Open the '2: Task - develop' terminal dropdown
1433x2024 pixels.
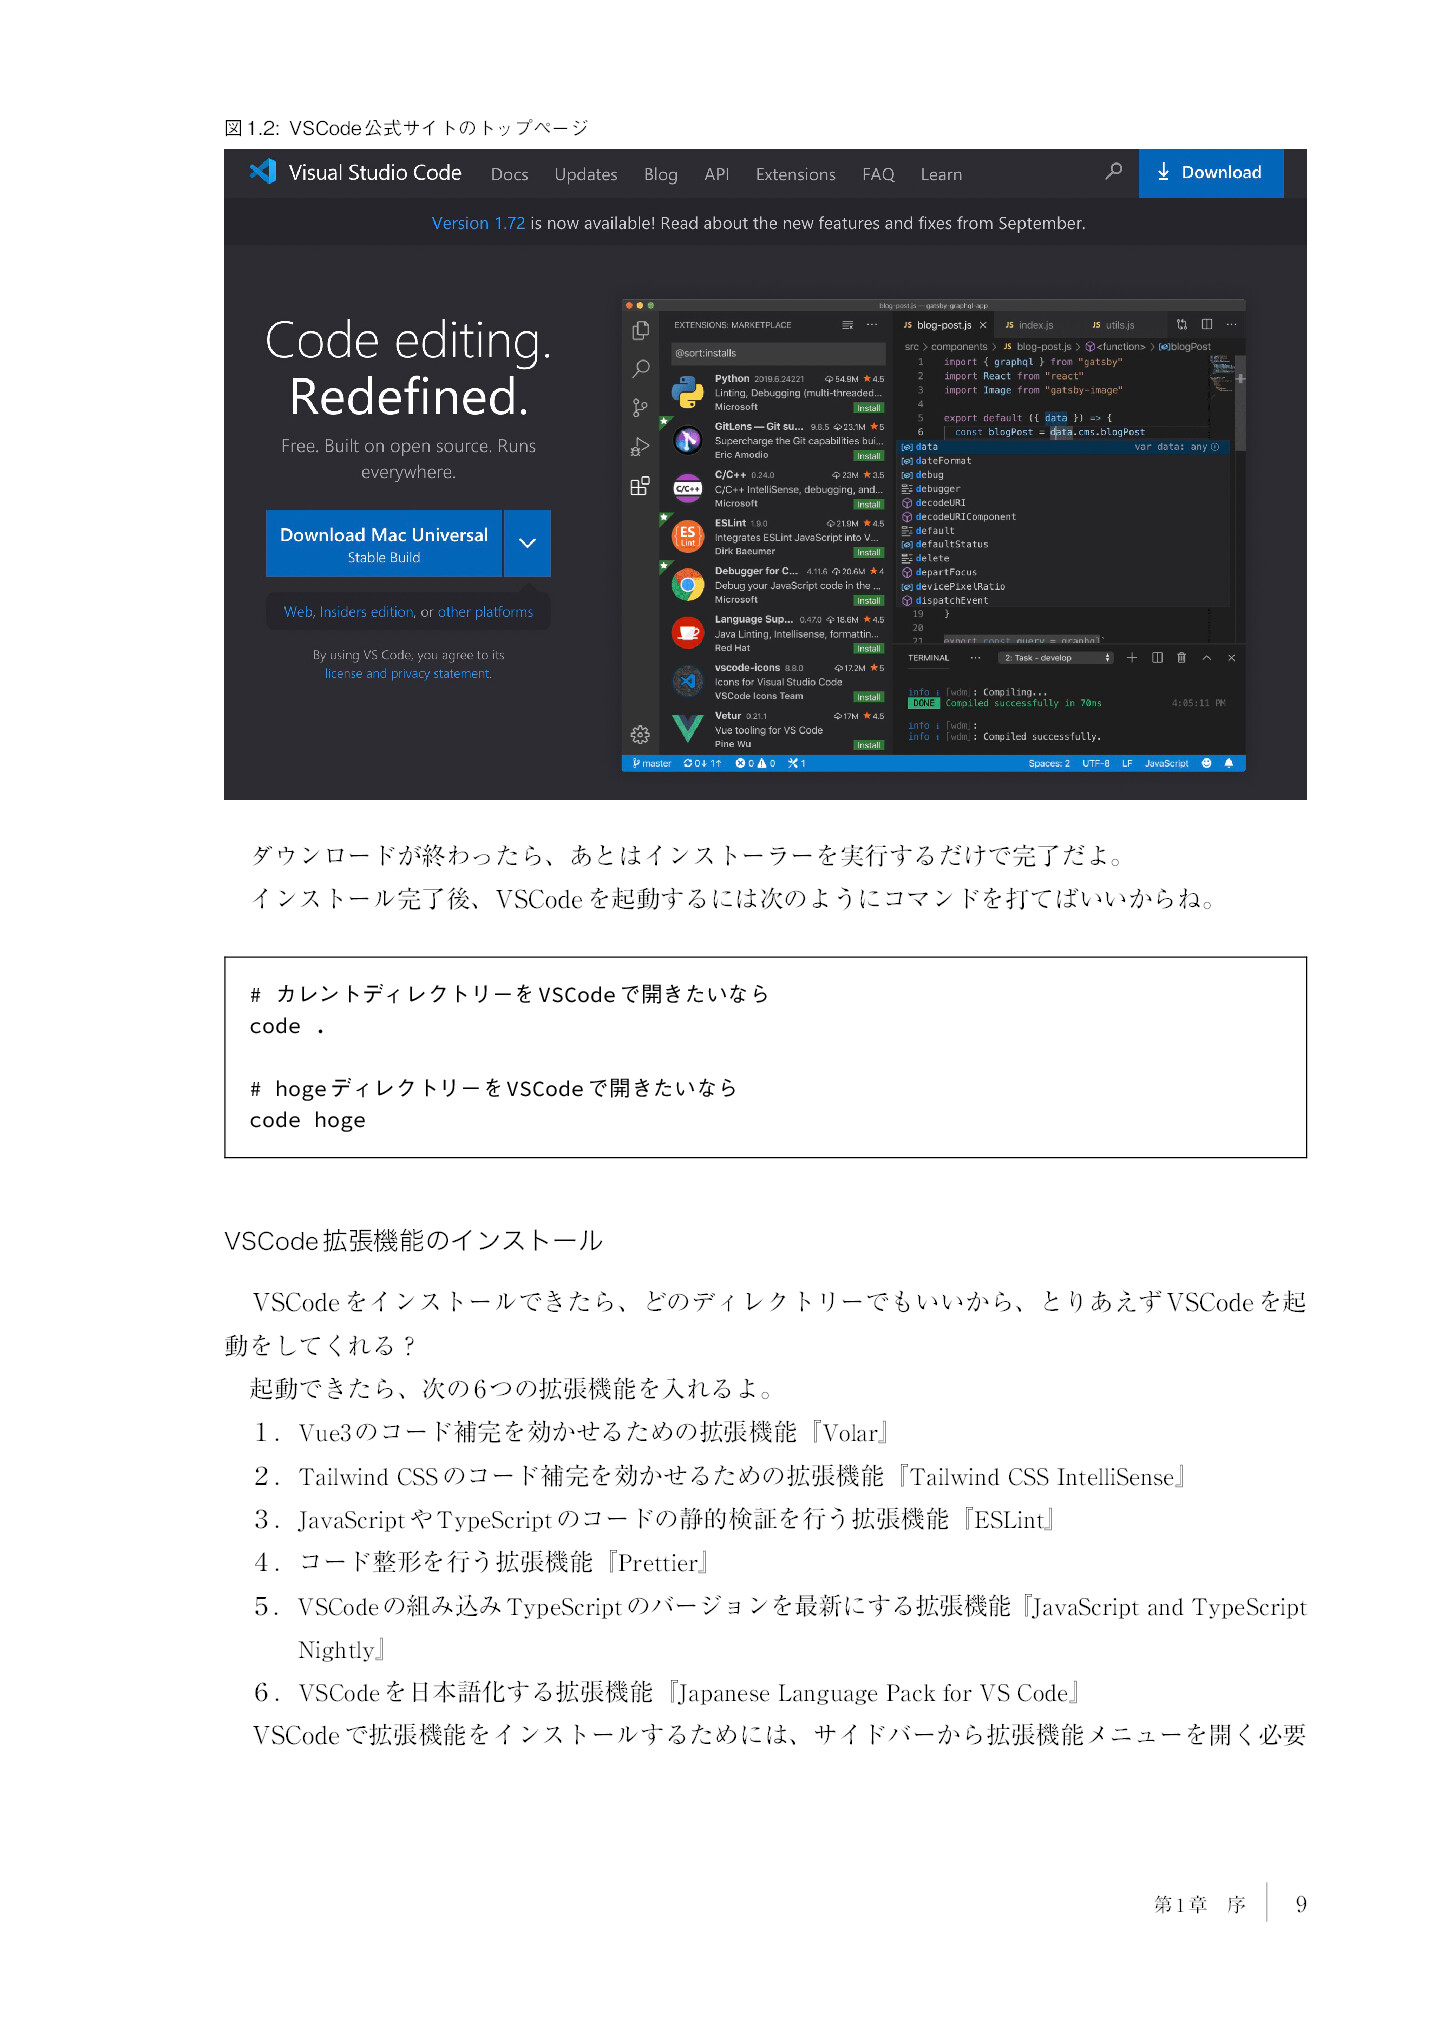click(1057, 657)
